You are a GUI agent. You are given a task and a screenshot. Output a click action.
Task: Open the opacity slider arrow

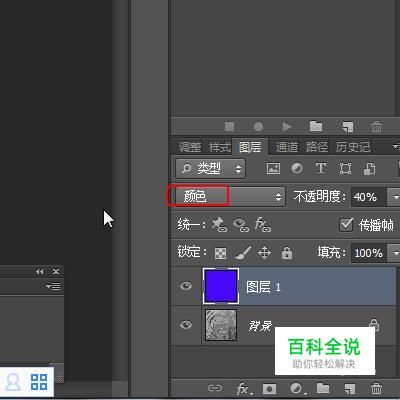click(x=394, y=197)
